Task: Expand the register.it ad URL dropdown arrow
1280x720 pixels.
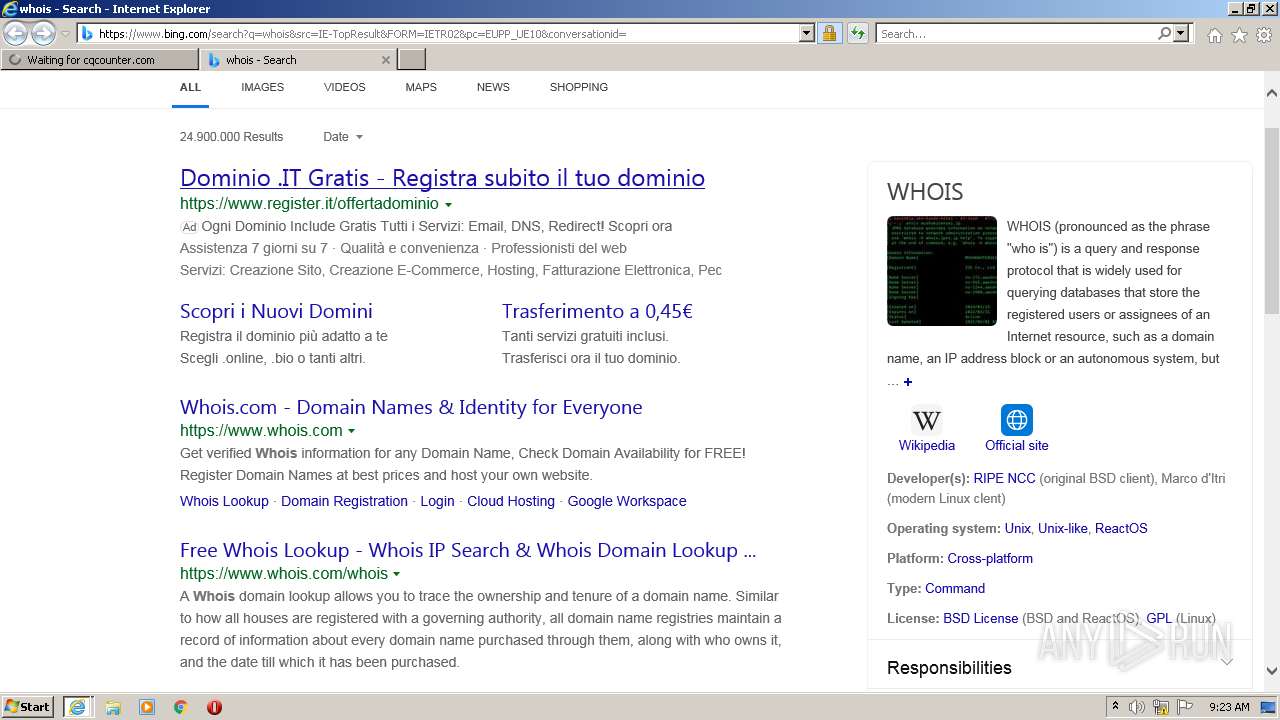Action: point(448,204)
